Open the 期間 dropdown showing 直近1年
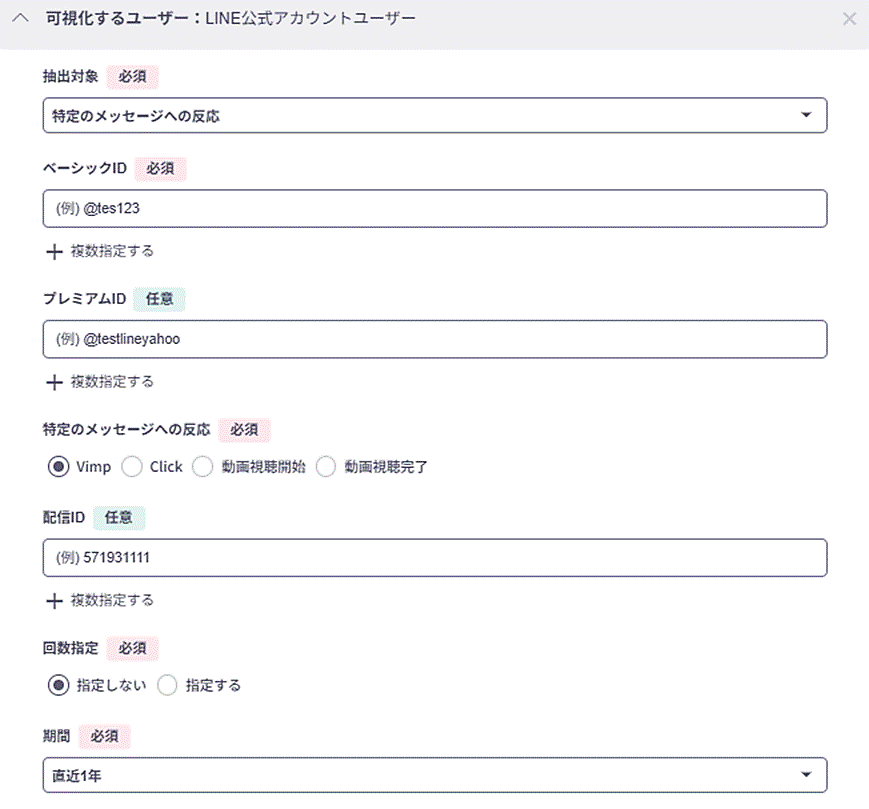 tap(434, 775)
